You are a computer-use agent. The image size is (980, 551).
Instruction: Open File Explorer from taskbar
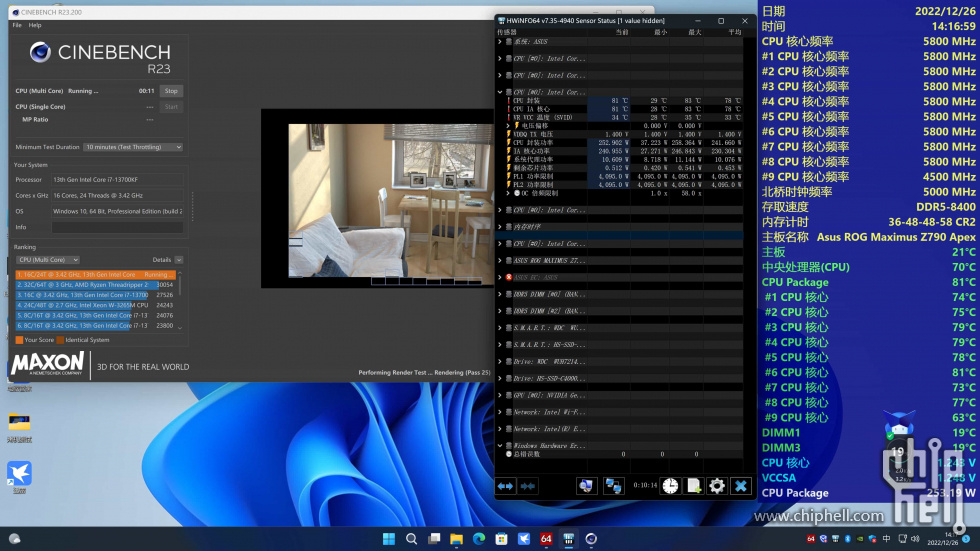[x=456, y=539]
